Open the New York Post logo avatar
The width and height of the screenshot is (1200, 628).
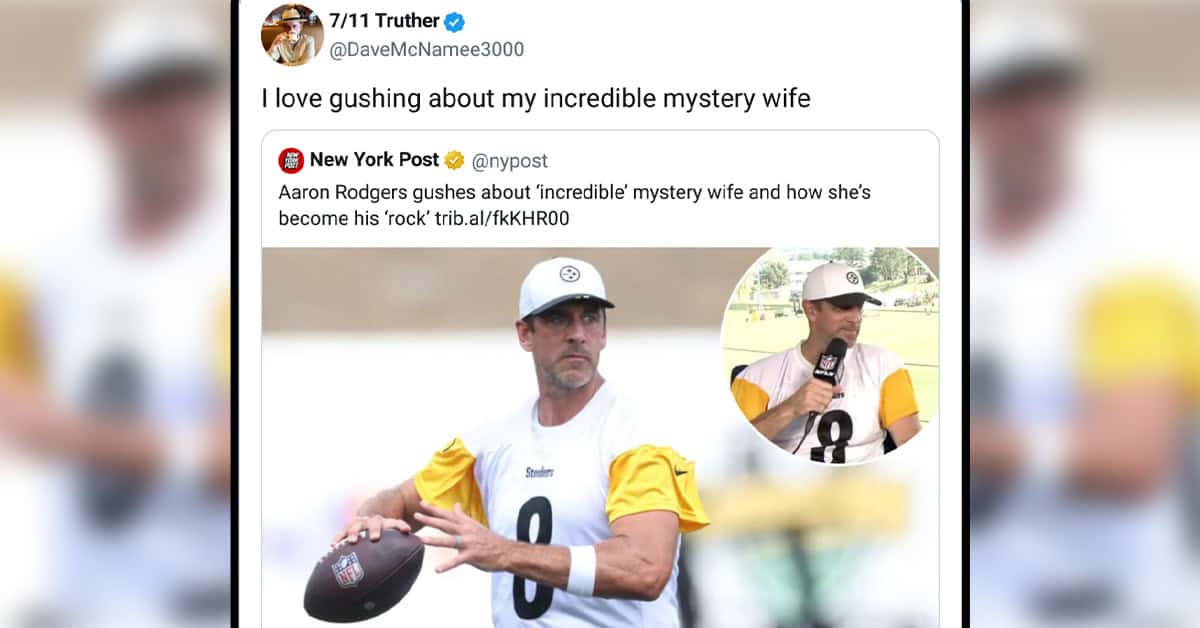tap(291, 160)
